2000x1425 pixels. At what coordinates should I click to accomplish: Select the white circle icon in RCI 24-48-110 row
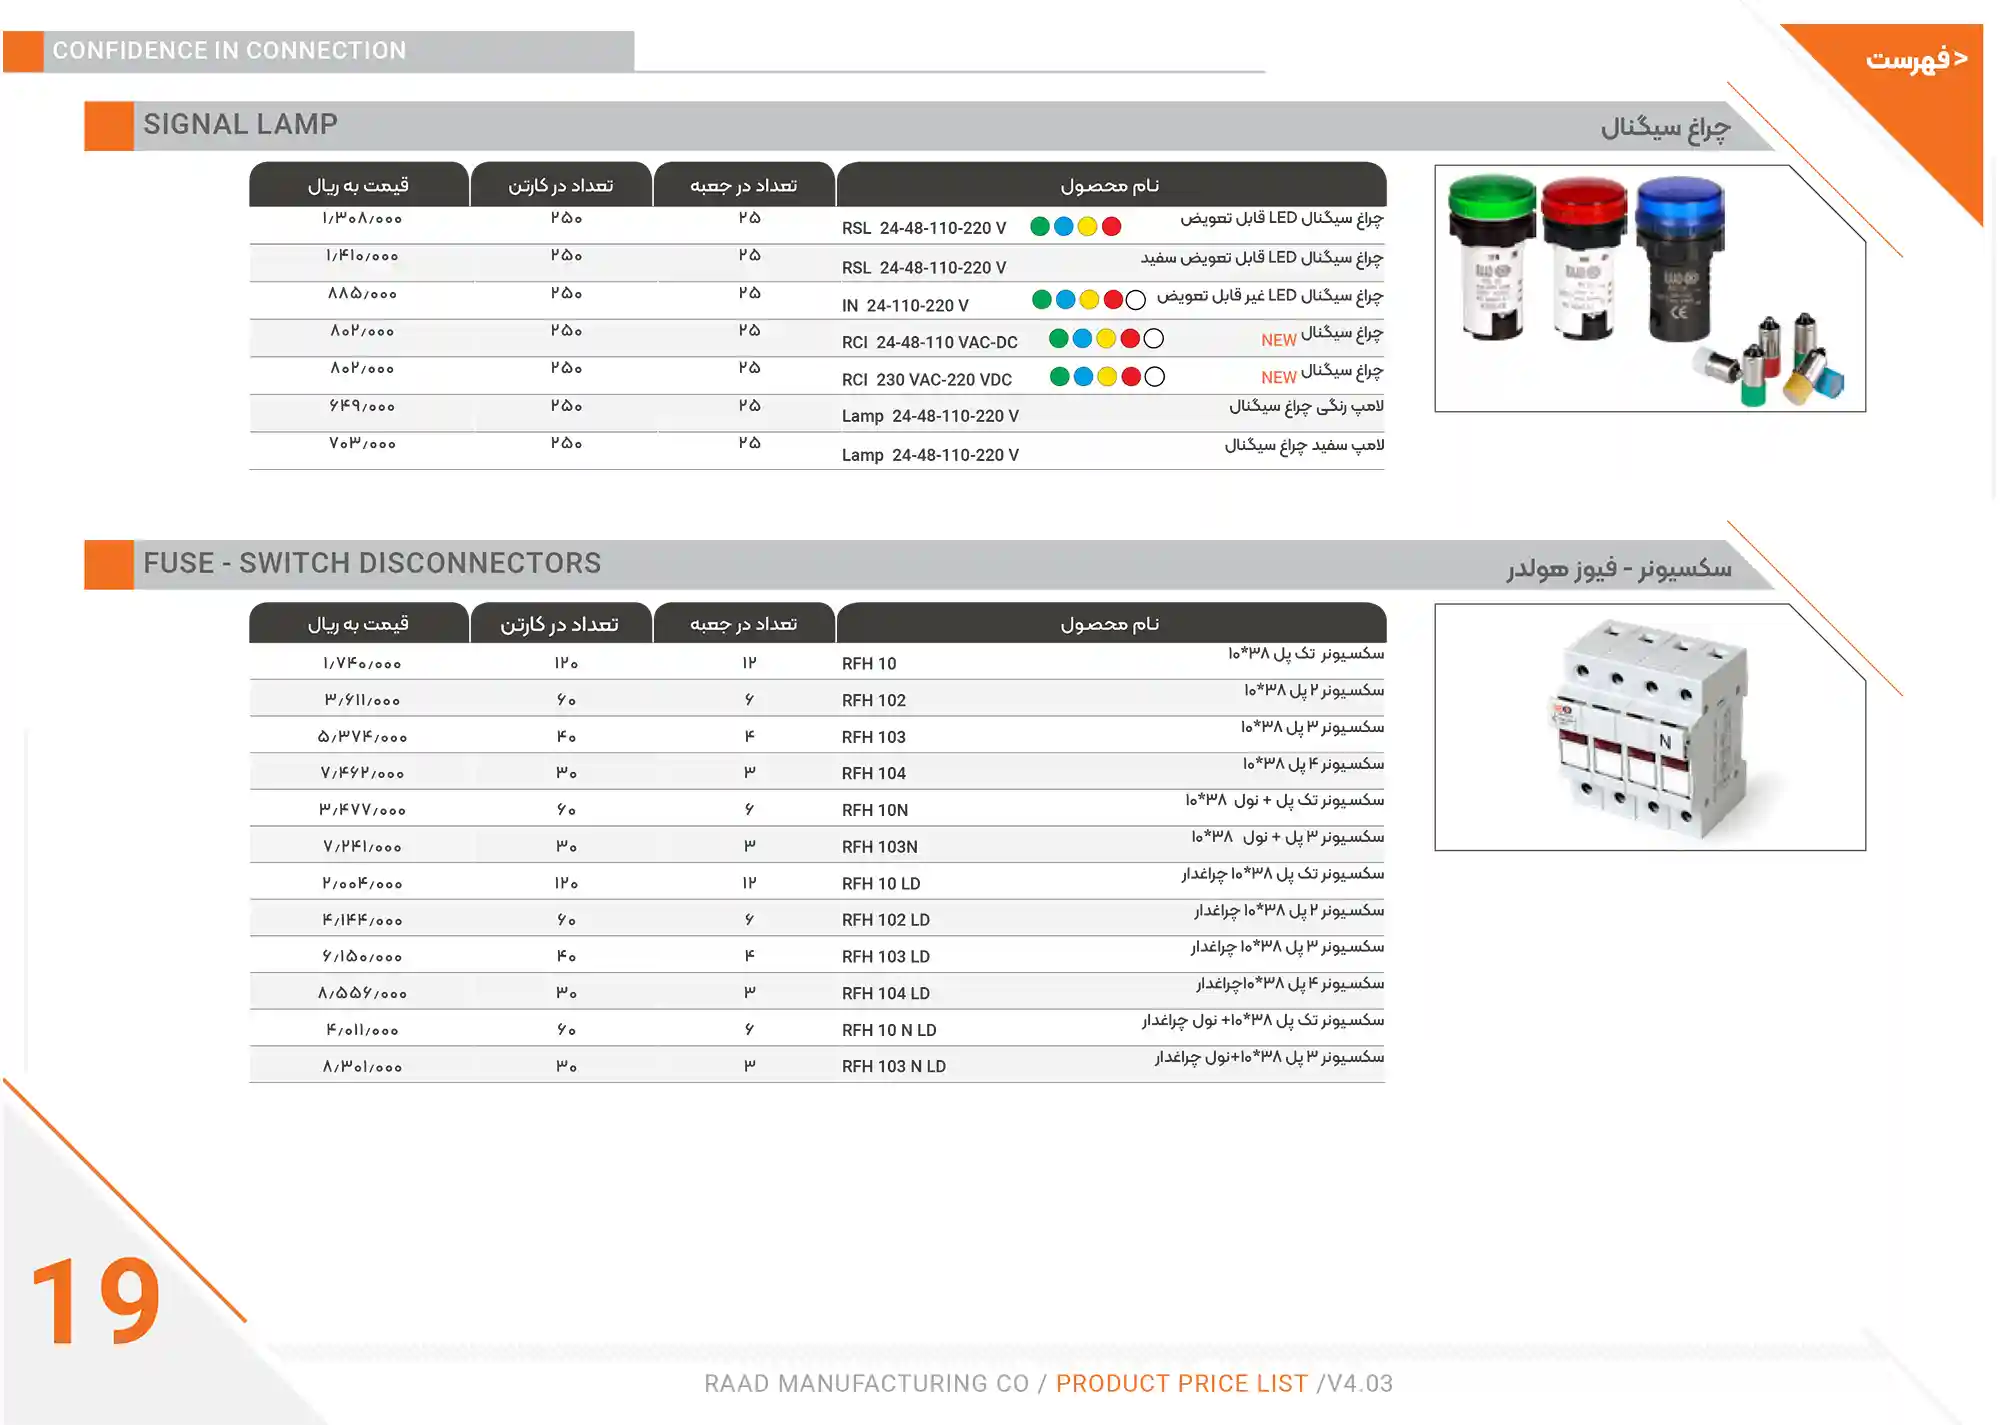[x=1154, y=341]
